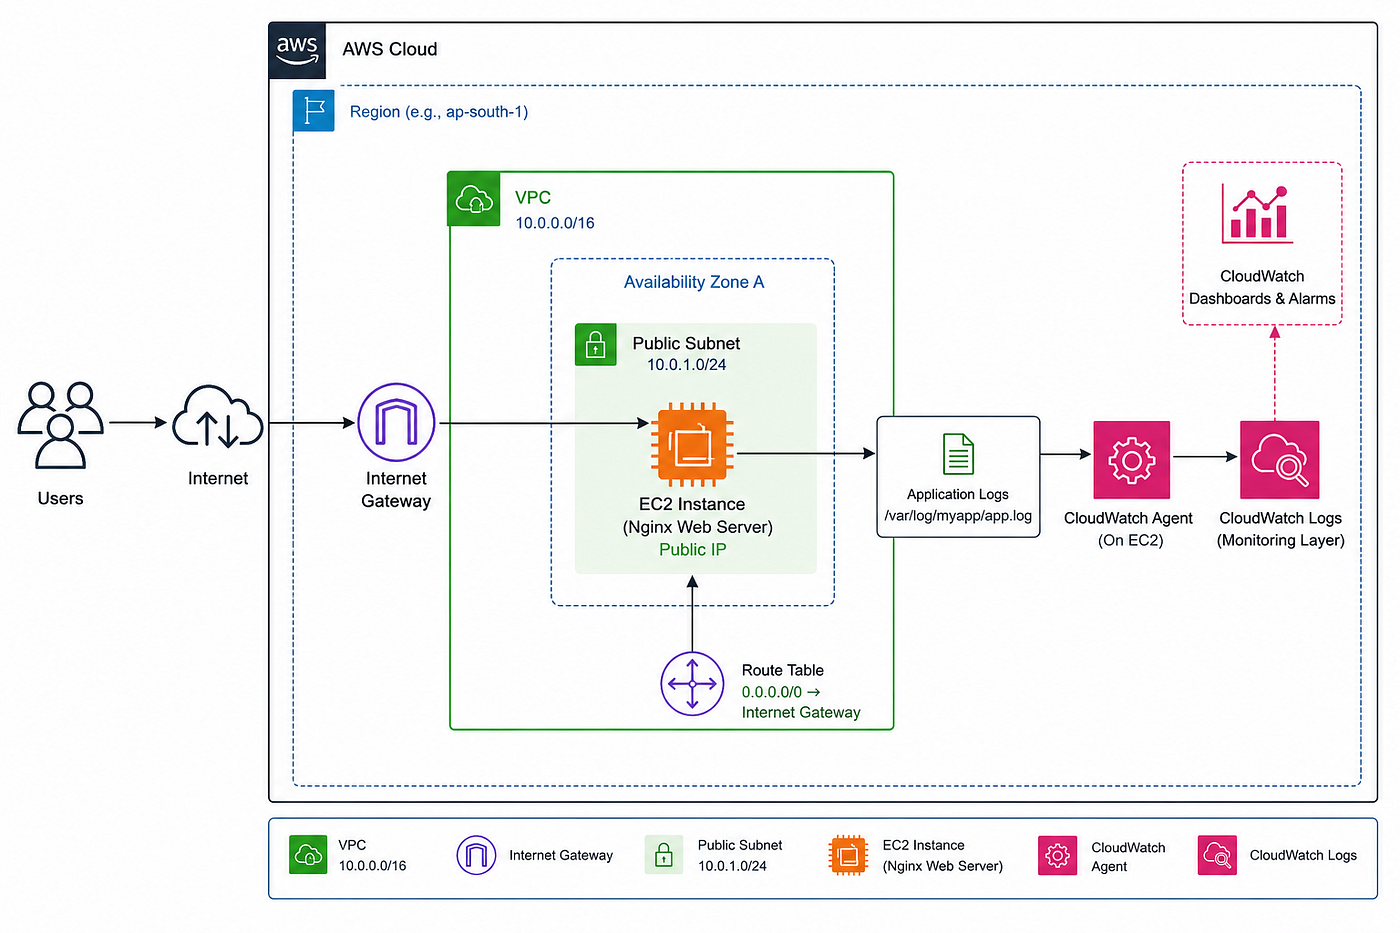Image resolution: width=1400 pixels, height=933 pixels.
Task: Select the Users group icon
Action: (x=60, y=425)
